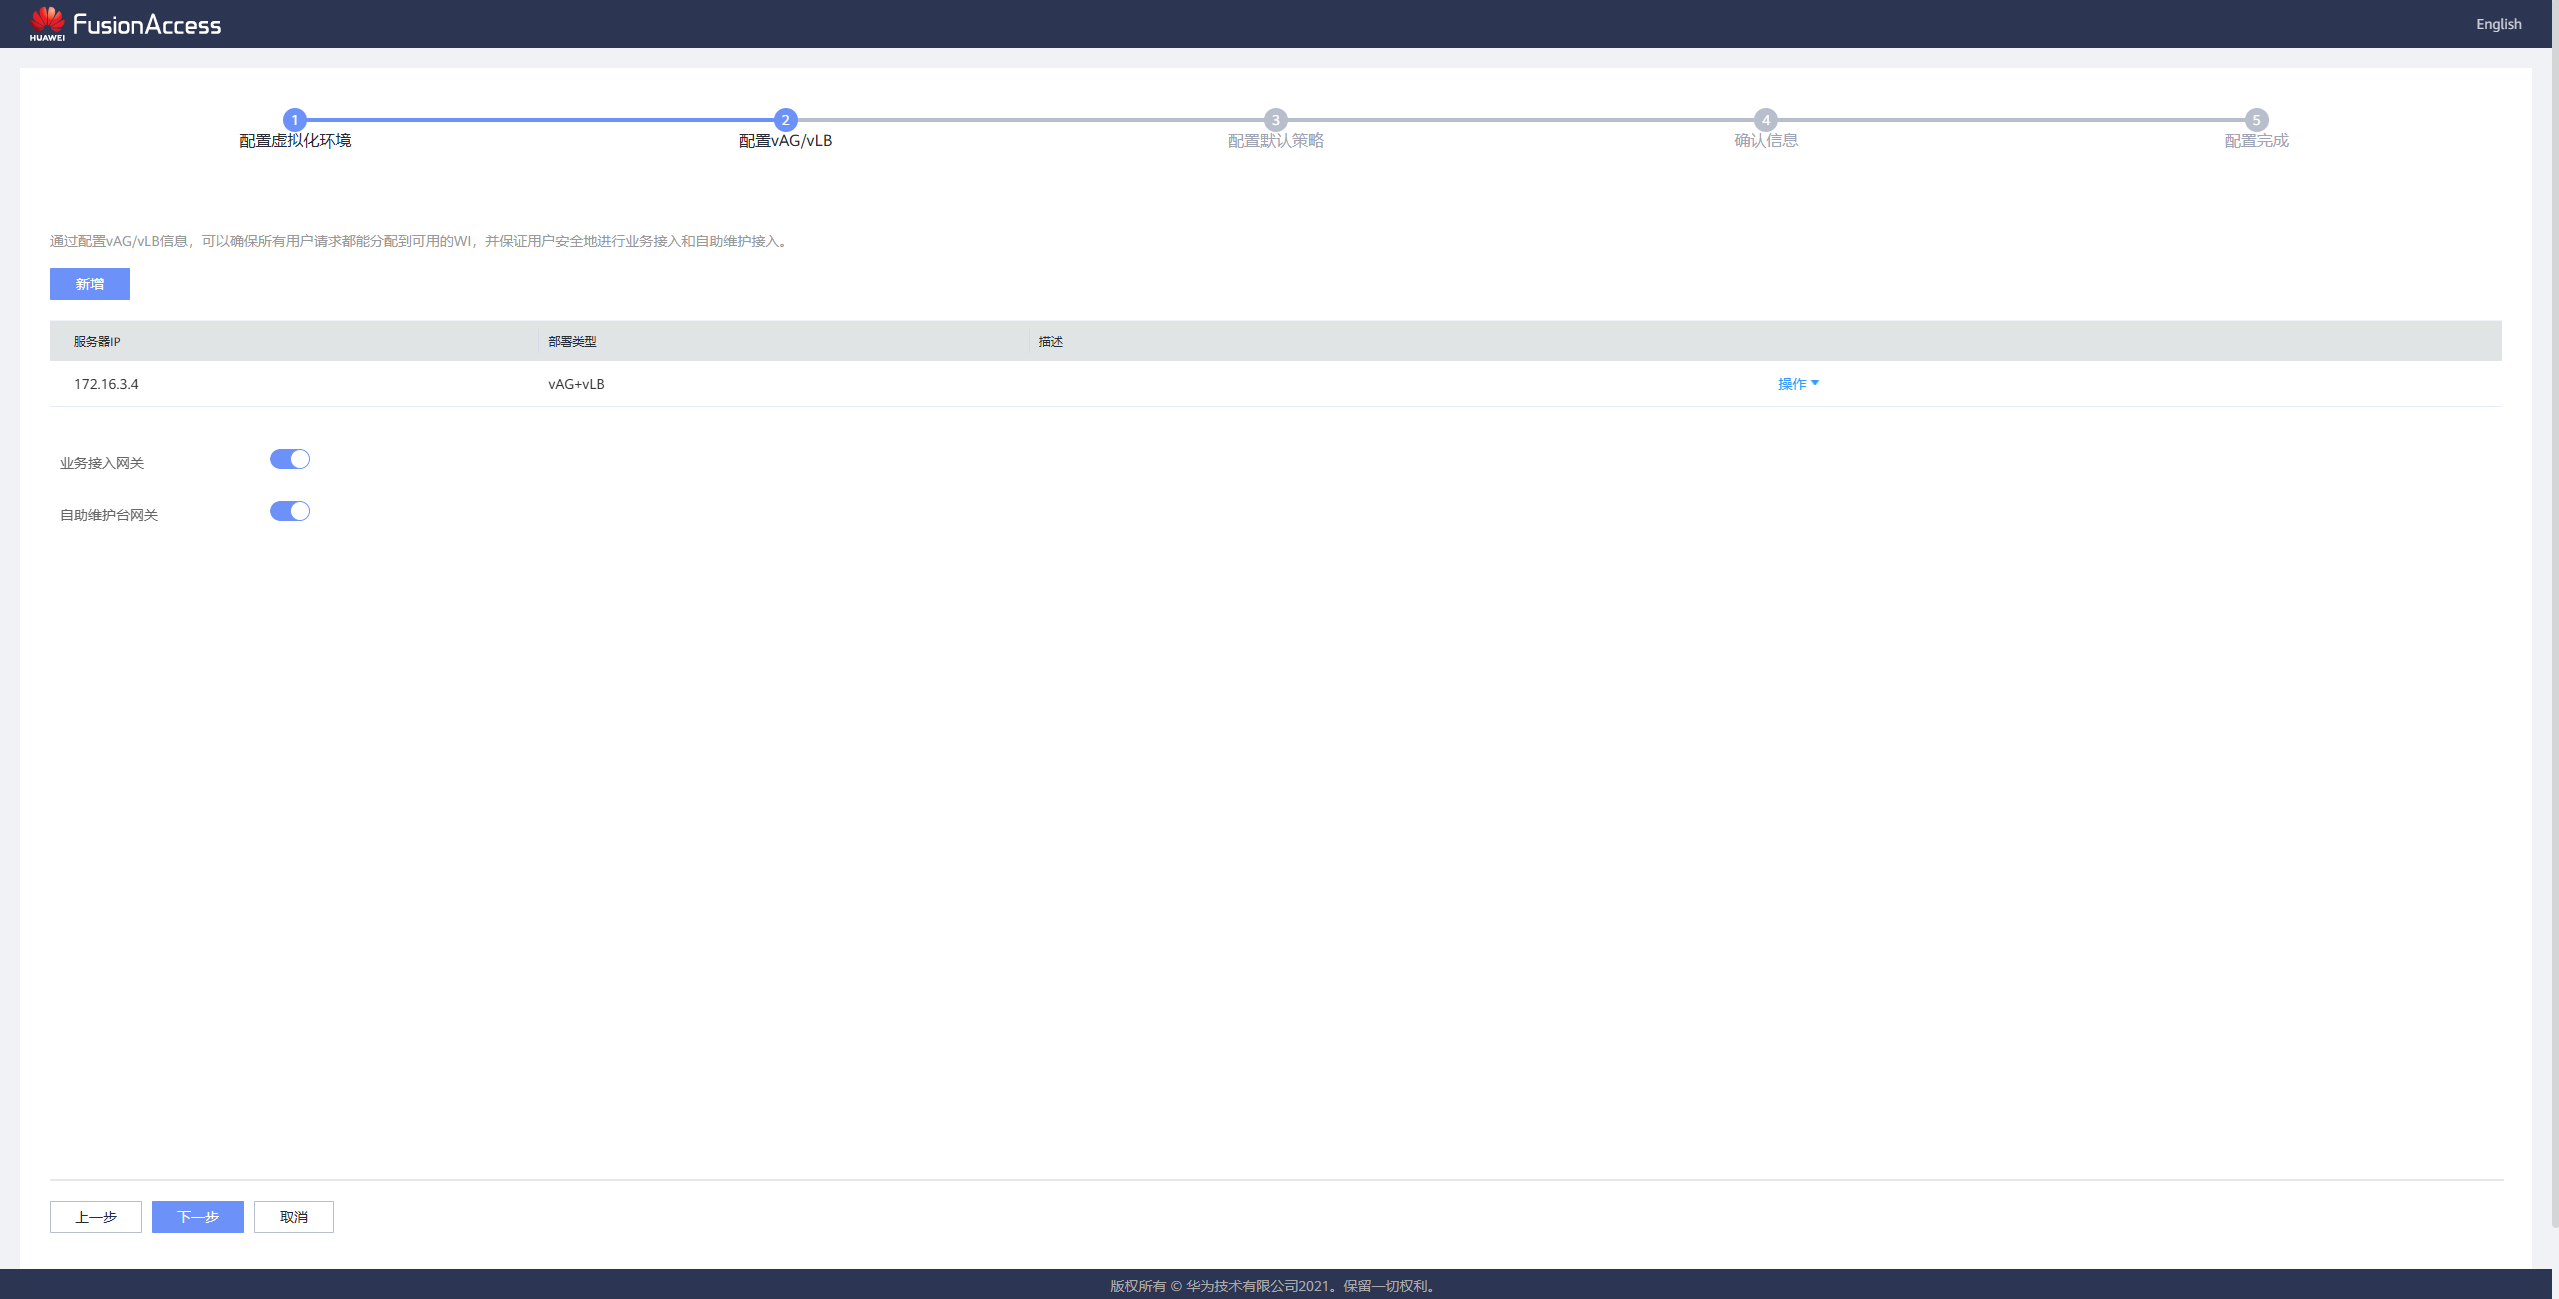
Task: Toggle the 业务接入网关 switch
Action: point(290,459)
